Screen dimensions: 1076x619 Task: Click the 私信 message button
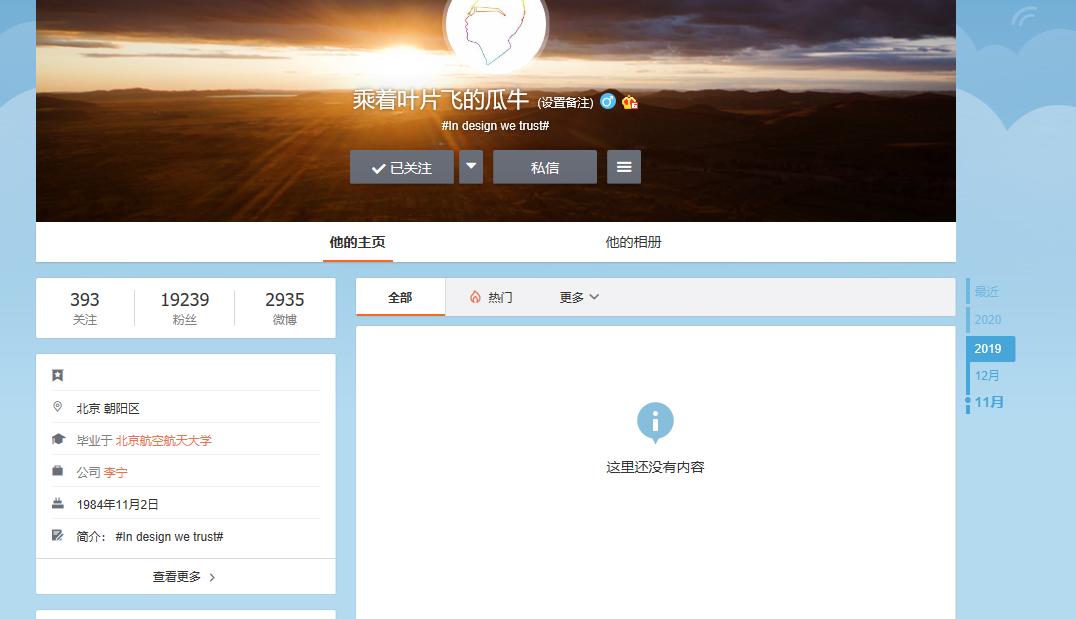(x=544, y=167)
